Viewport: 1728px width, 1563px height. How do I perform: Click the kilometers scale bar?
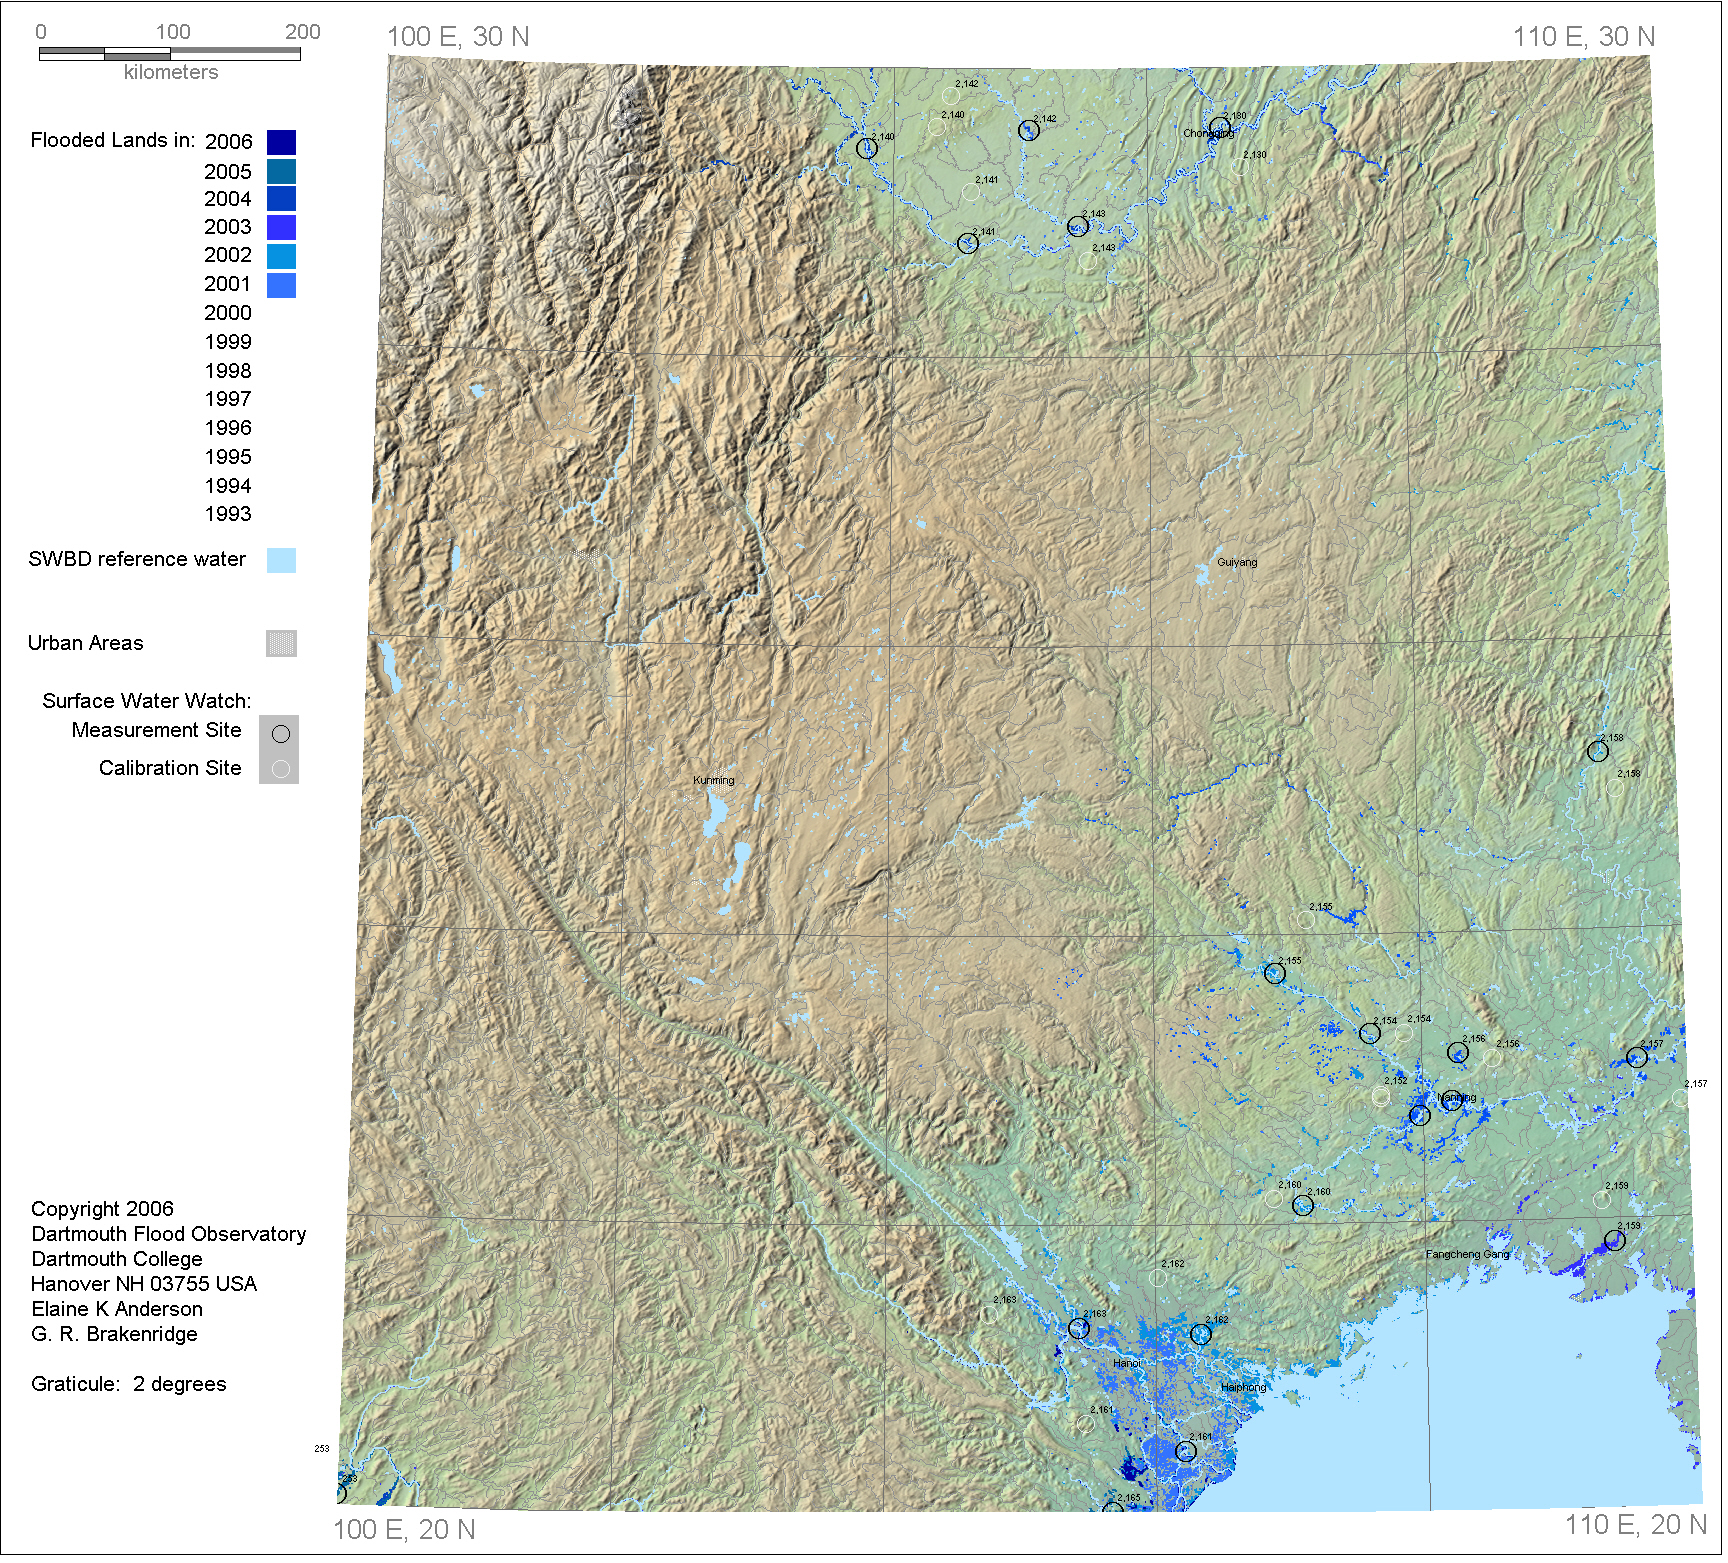pos(170,54)
